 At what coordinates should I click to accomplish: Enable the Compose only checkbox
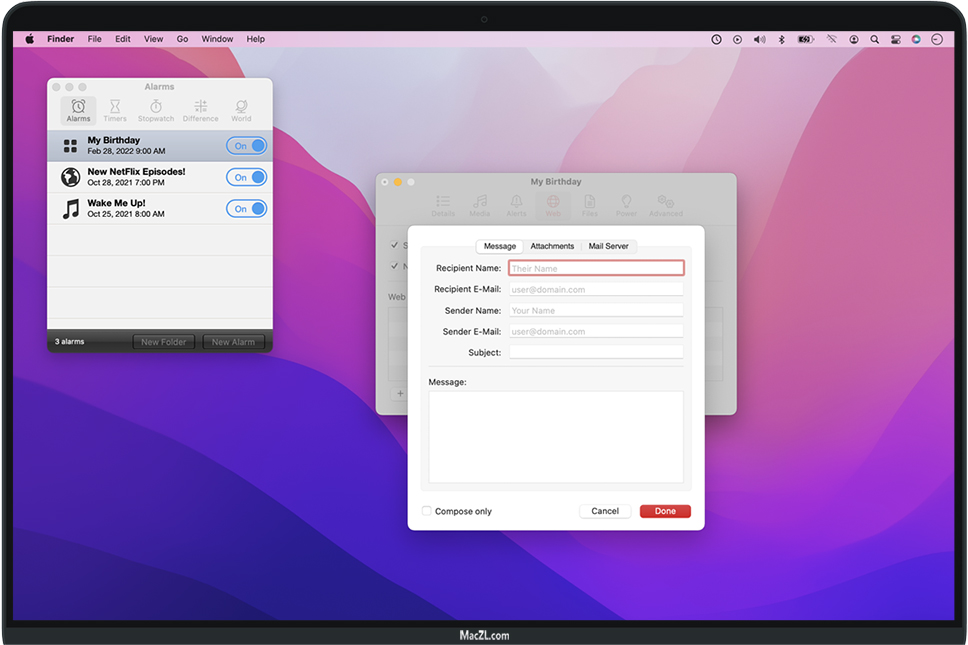tap(427, 511)
